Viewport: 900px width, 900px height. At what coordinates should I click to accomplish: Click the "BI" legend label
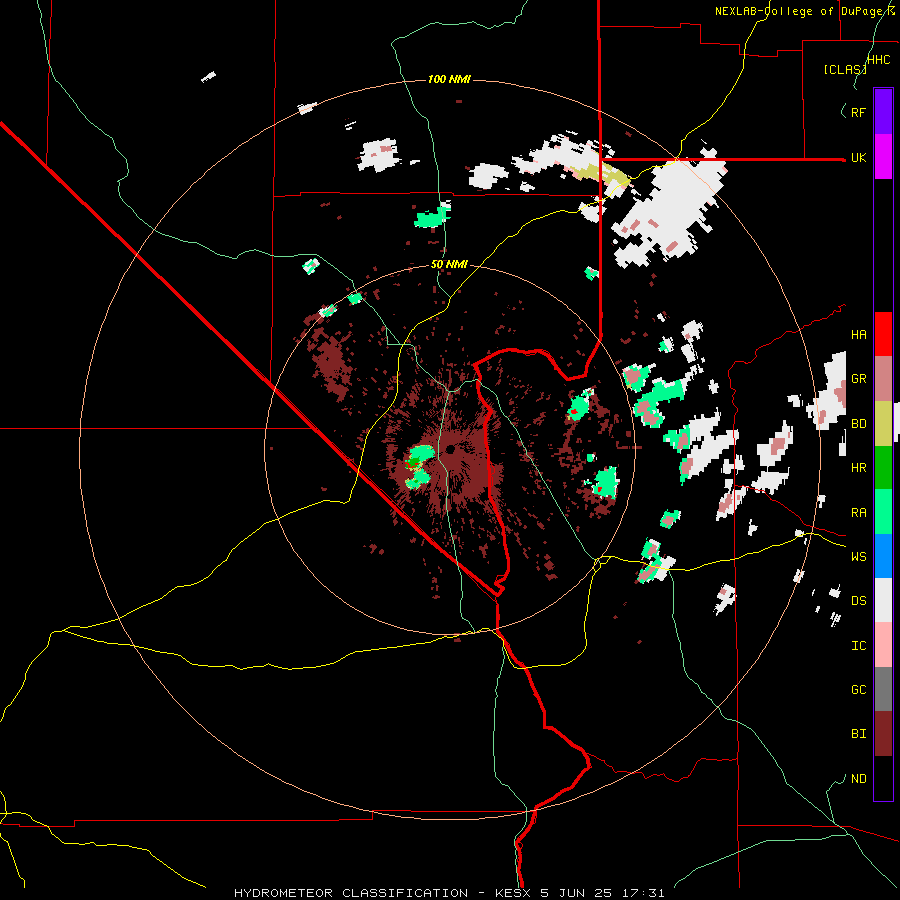(858, 734)
